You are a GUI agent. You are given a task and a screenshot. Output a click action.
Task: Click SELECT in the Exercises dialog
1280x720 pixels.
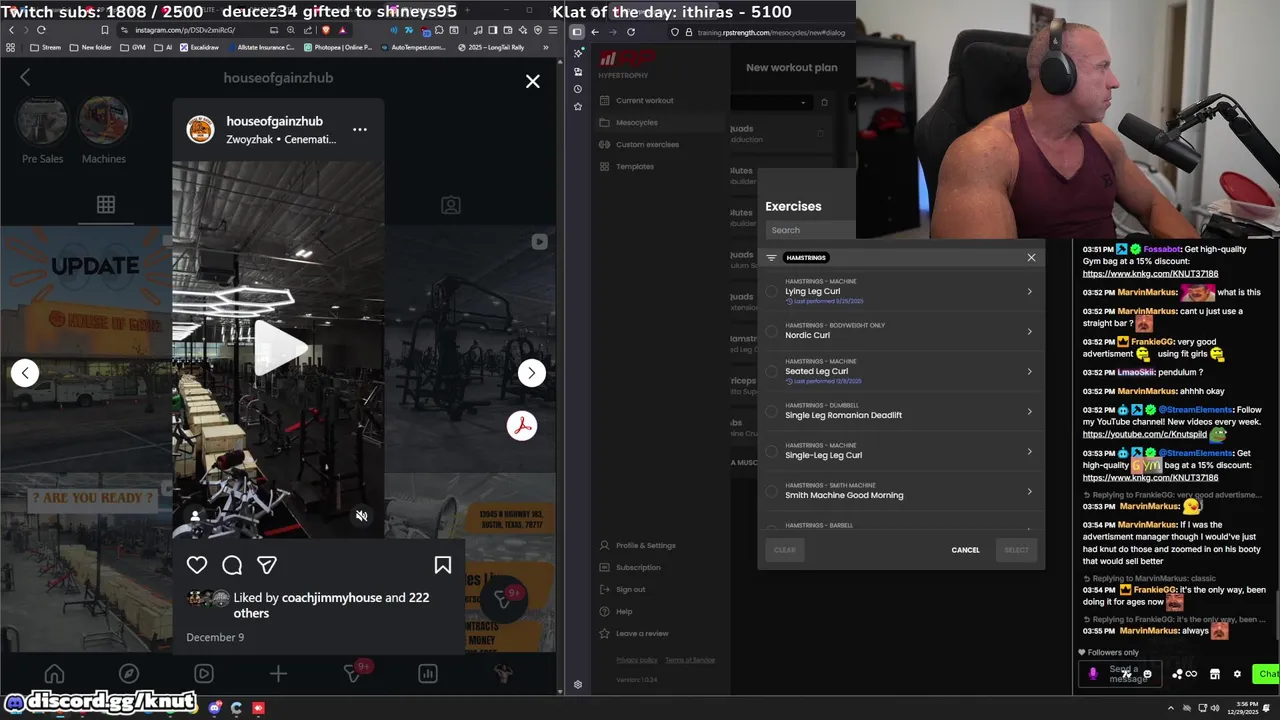tap(1016, 550)
